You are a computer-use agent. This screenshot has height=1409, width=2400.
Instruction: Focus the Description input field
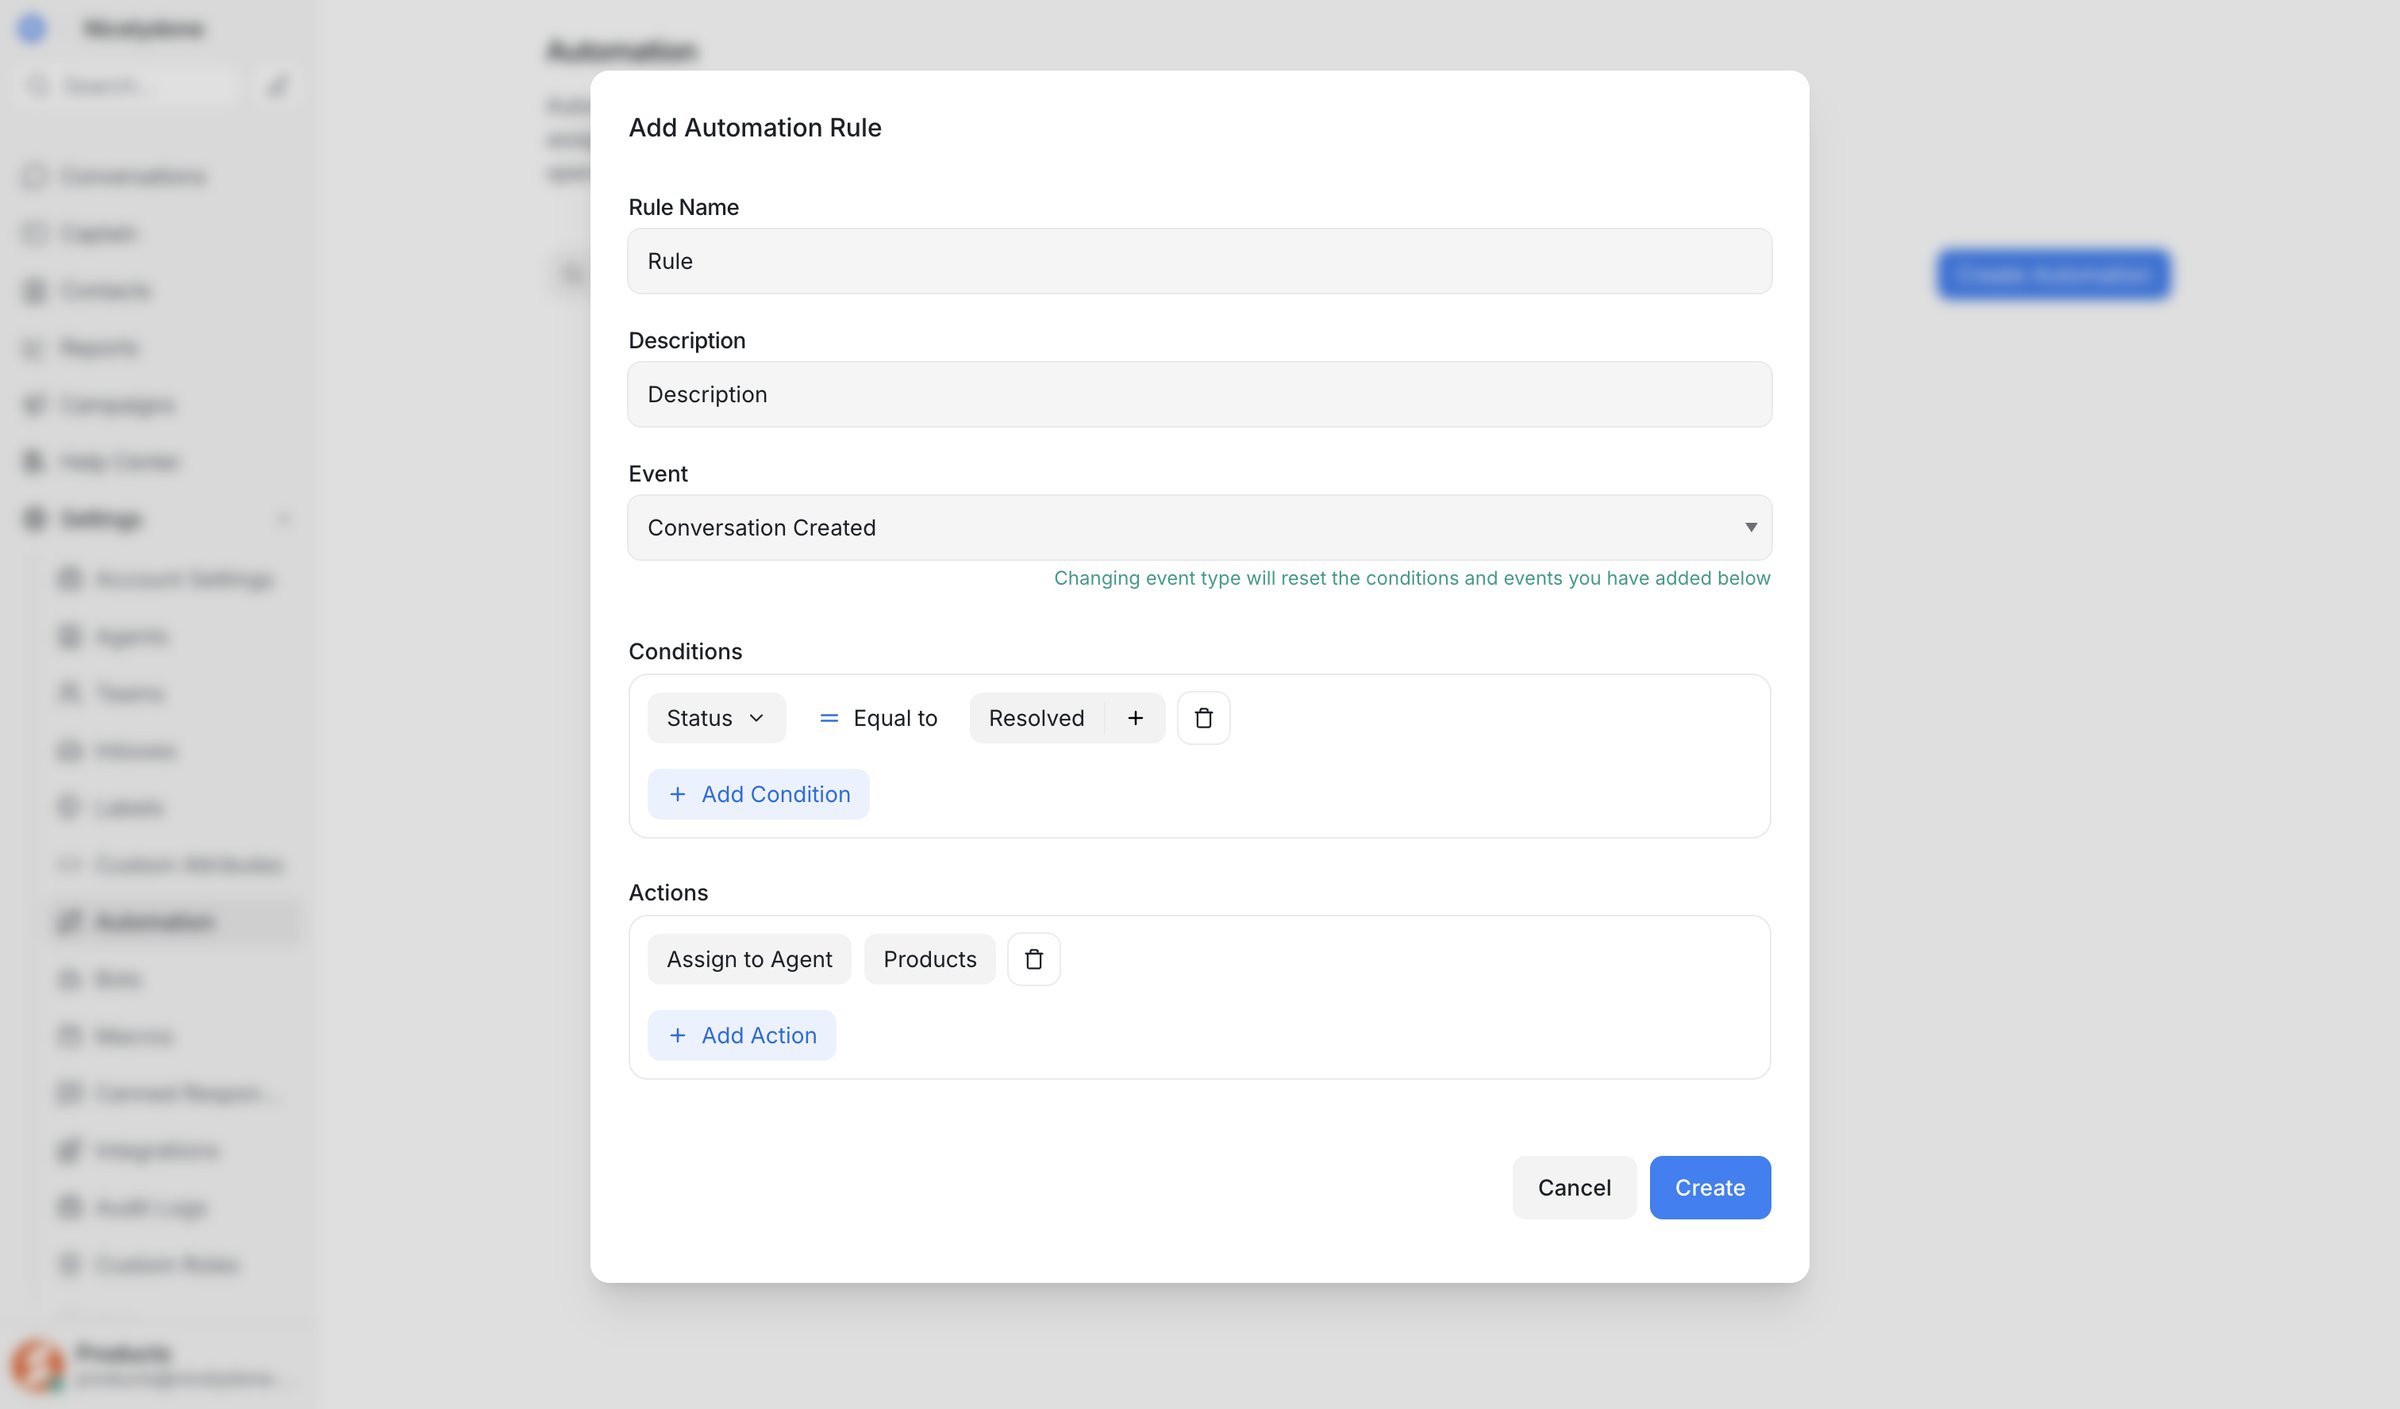click(x=1199, y=394)
